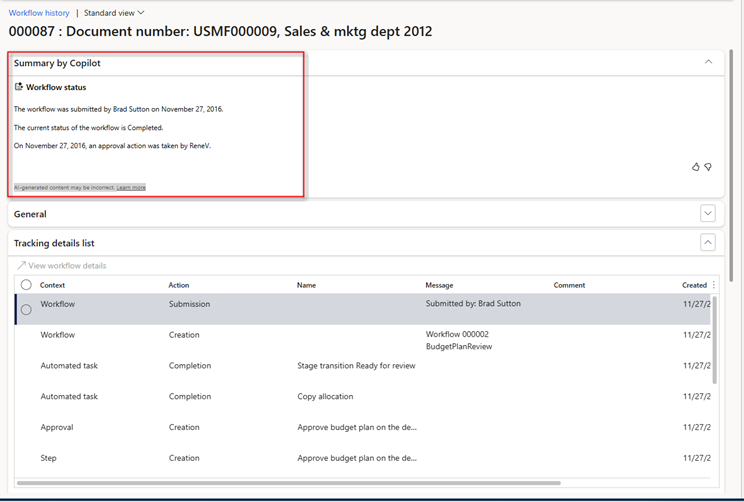Select the Submission row radio button

click(x=26, y=309)
